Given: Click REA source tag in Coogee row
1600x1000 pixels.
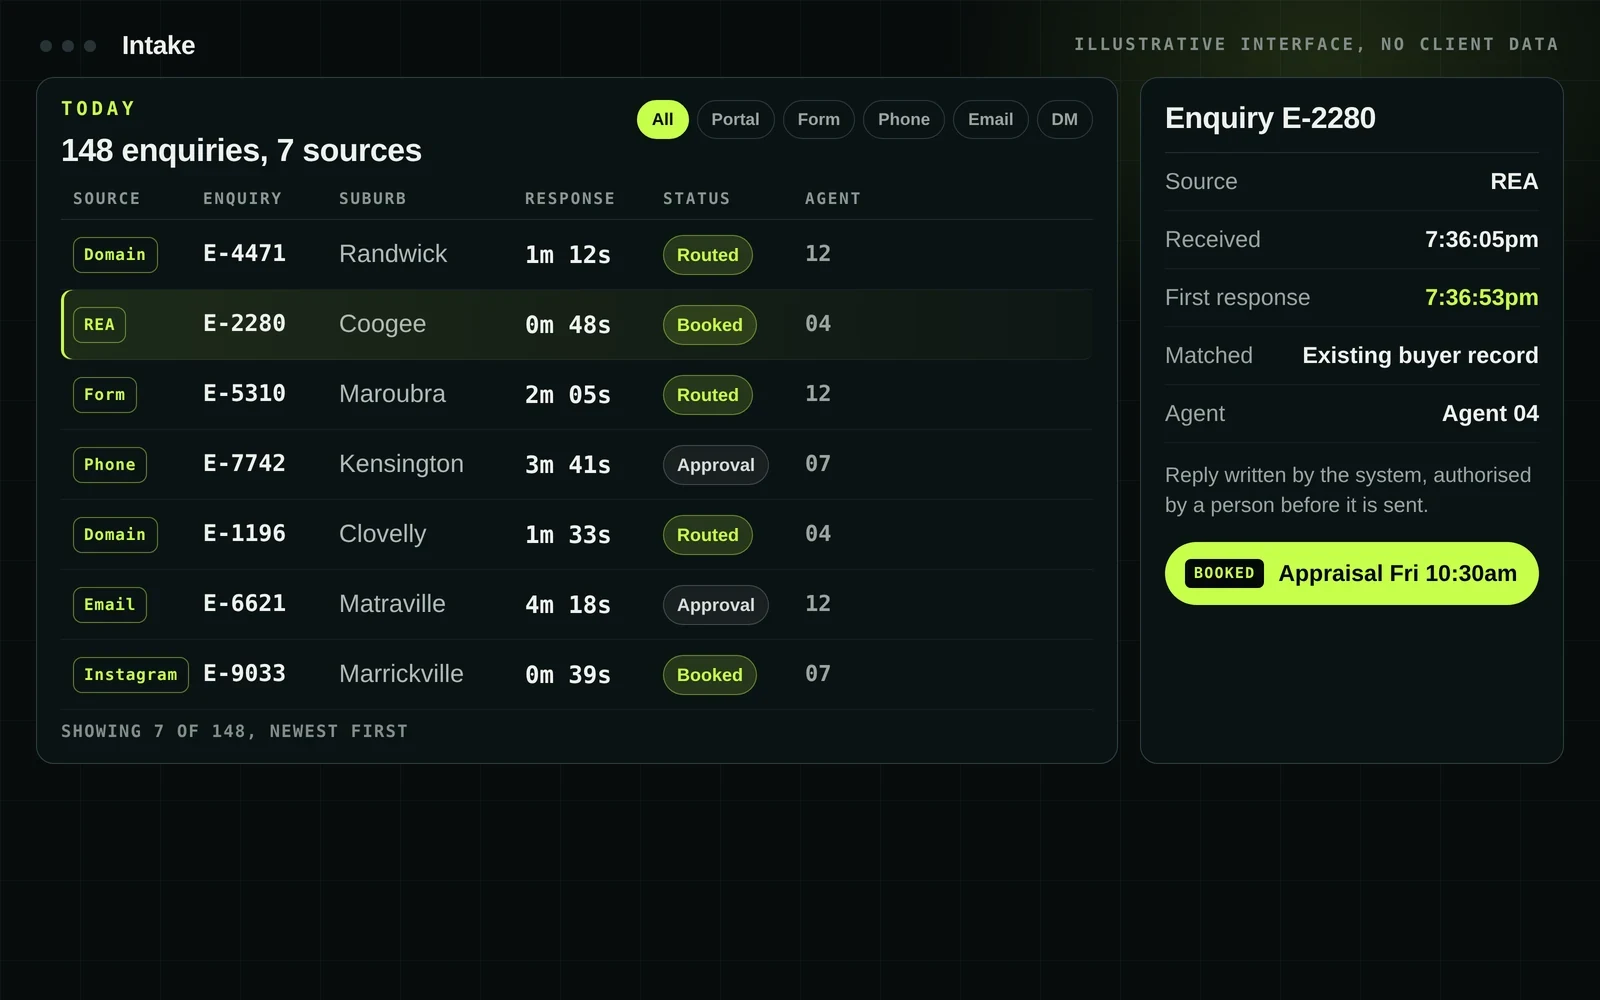Looking at the screenshot, I should click(99, 324).
